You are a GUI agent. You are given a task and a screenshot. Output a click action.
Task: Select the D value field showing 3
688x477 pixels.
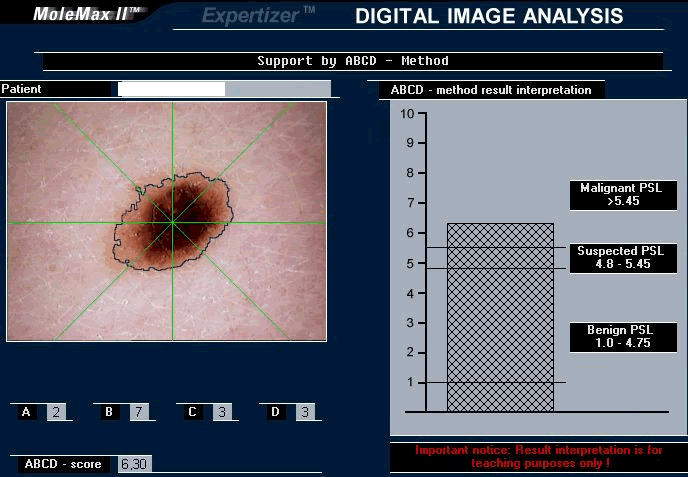point(305,412)
